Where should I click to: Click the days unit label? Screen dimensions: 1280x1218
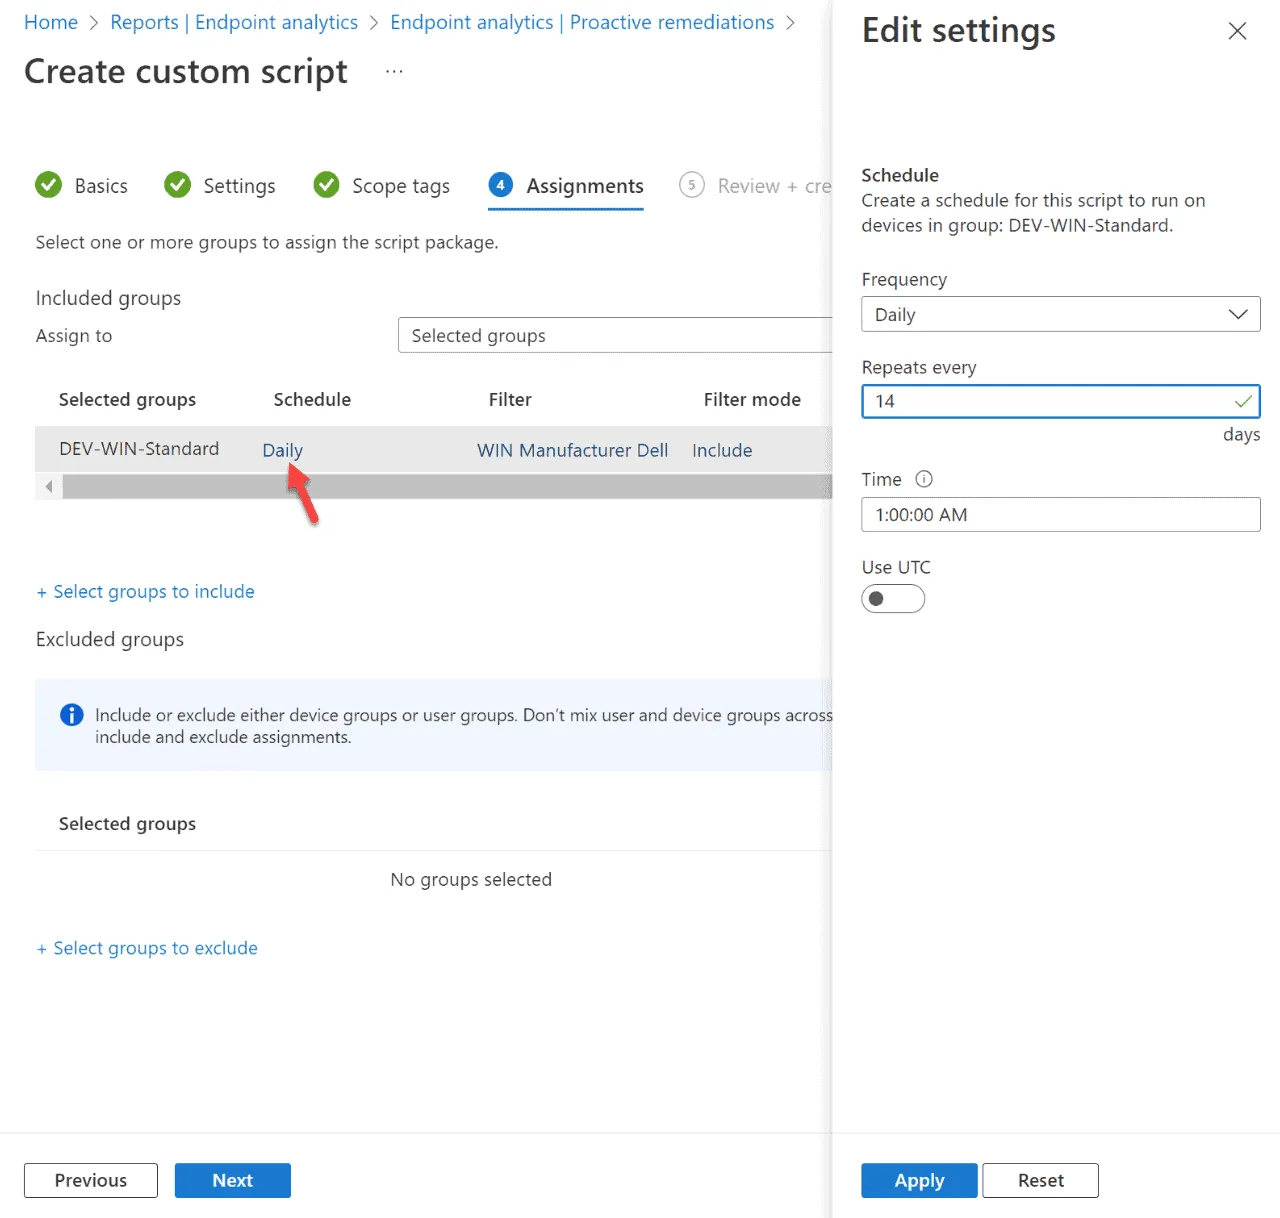[1241, 434]
